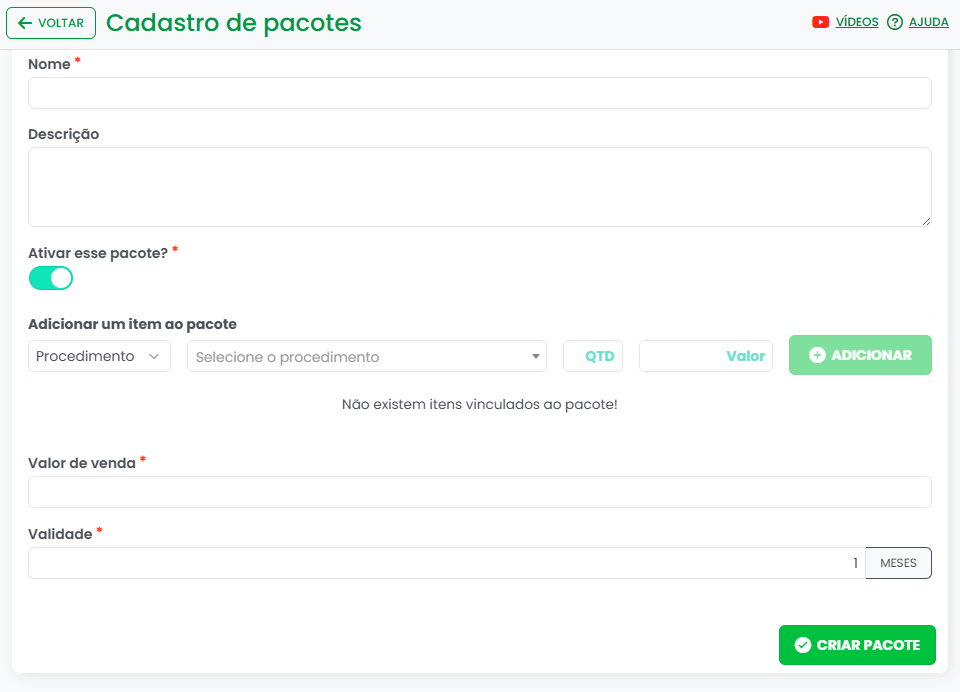This screenshot has width=960, height=692.
Task: Click the YouTube videos icon
Action: (820, 22)
